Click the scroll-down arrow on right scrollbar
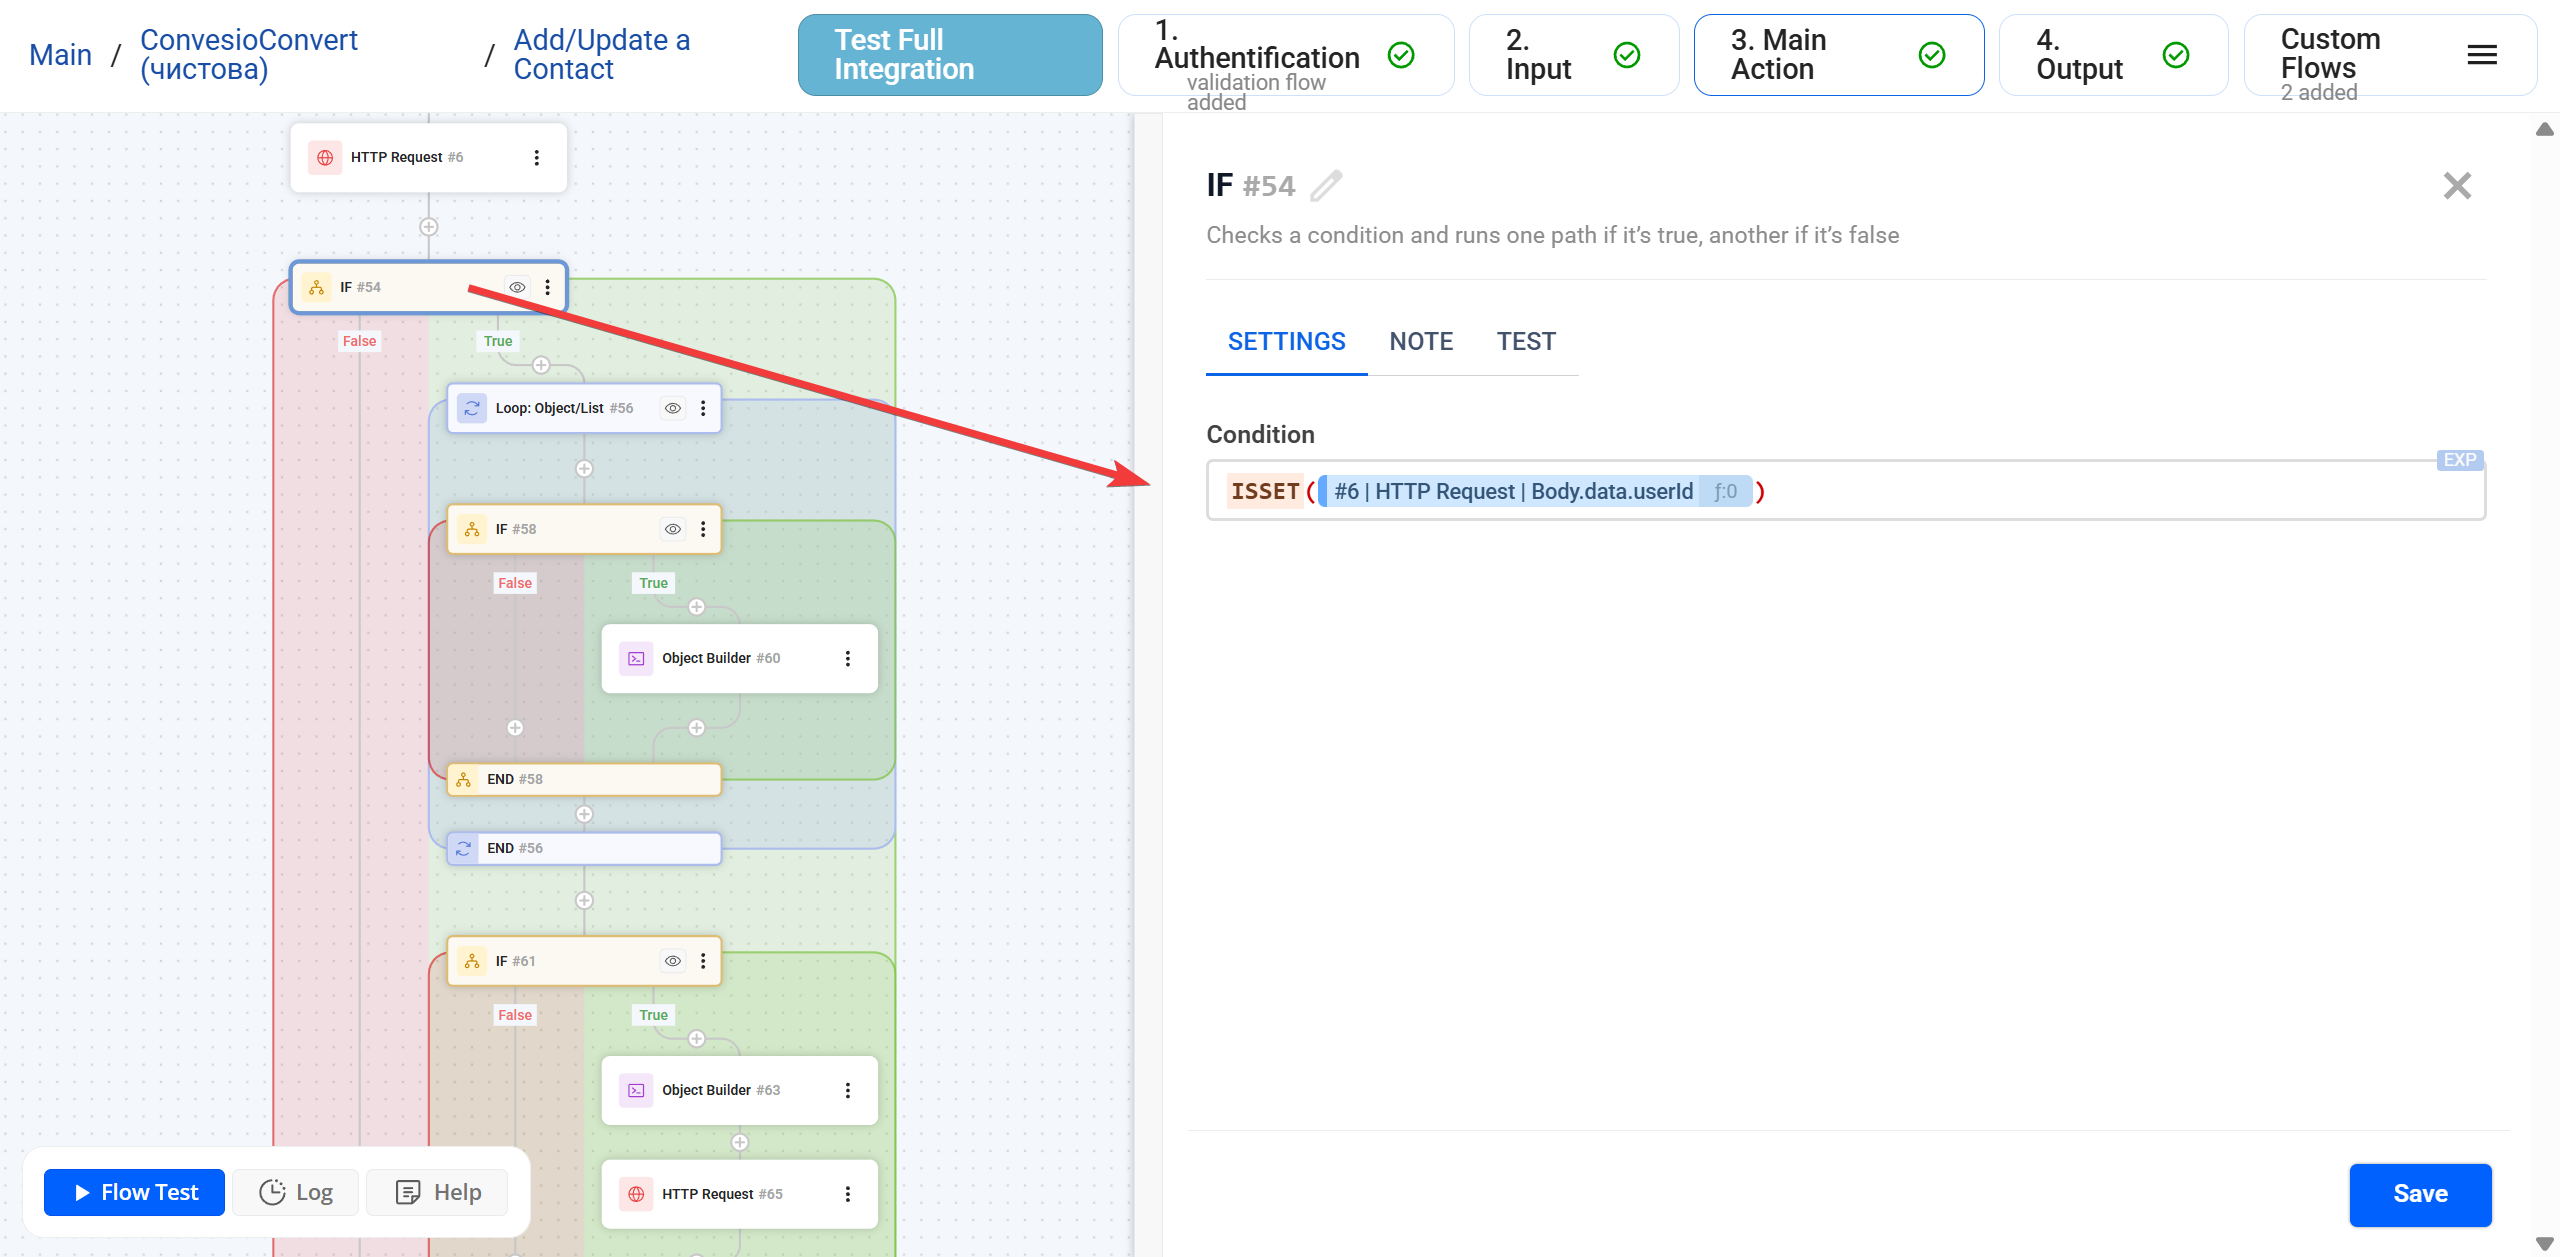2560x1257 pixels. 2544,1244
